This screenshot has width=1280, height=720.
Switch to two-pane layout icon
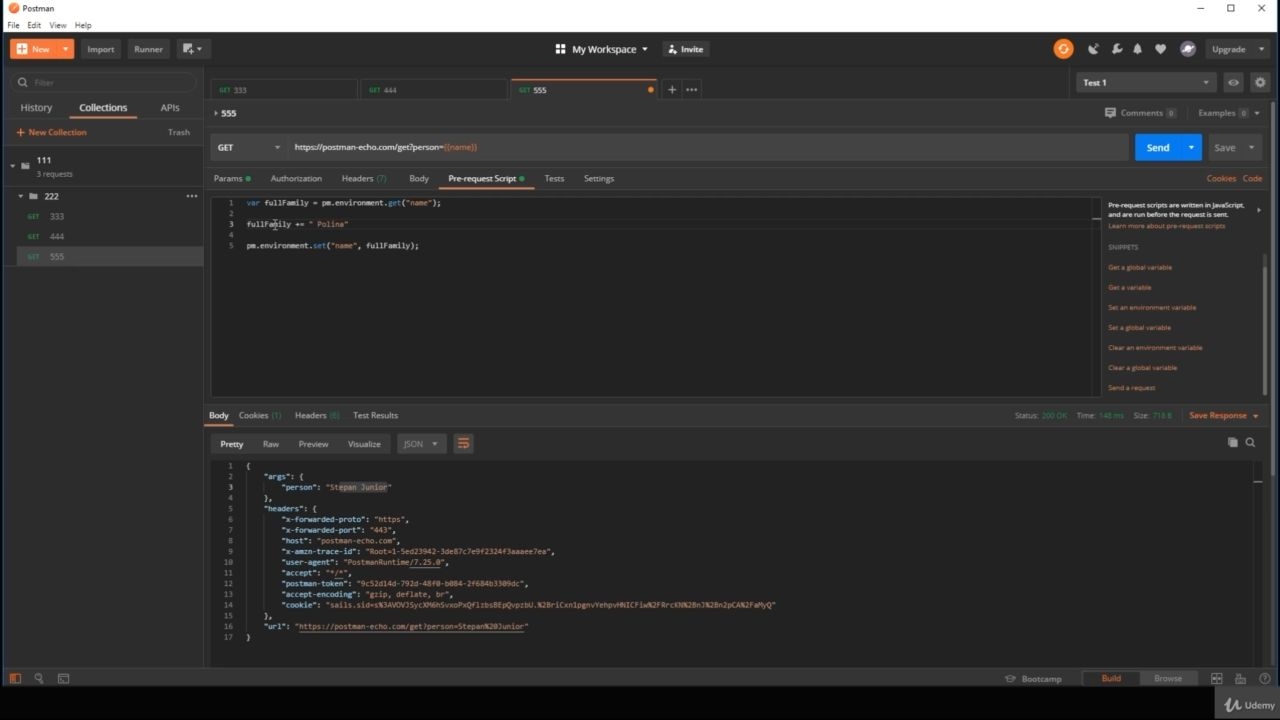(x=1217, y=678)
